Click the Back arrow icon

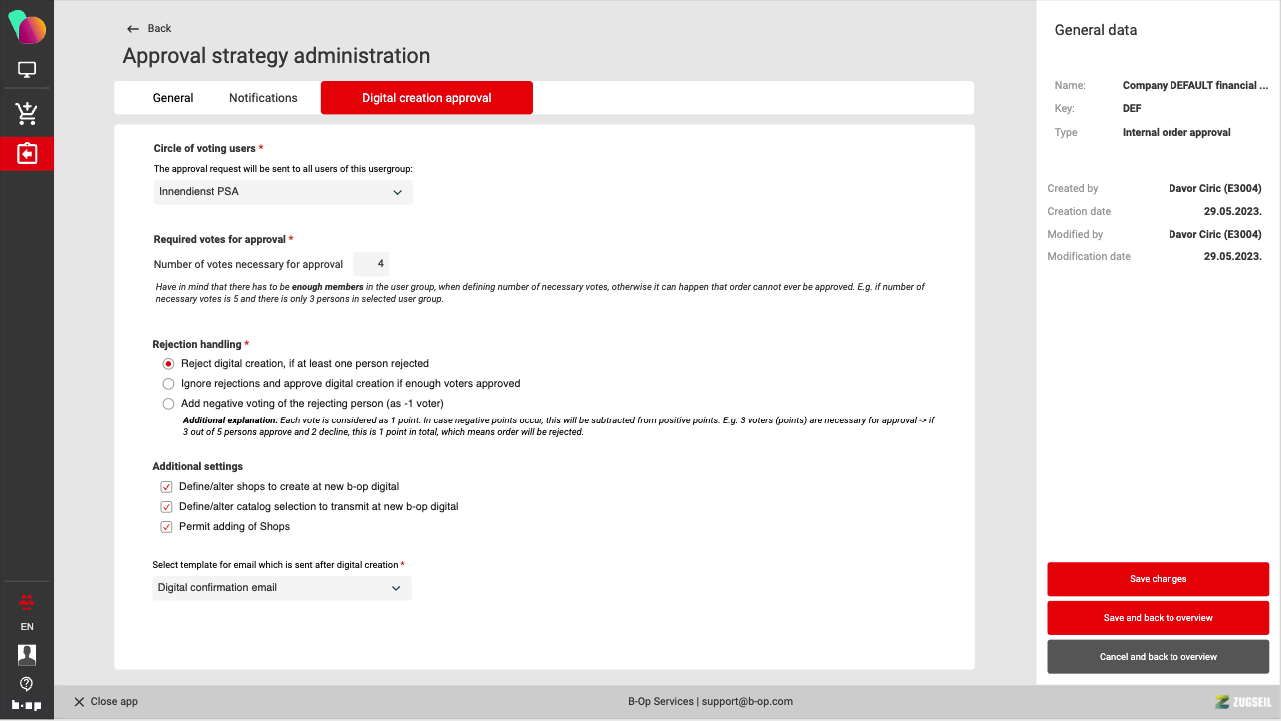pos(133,29)
